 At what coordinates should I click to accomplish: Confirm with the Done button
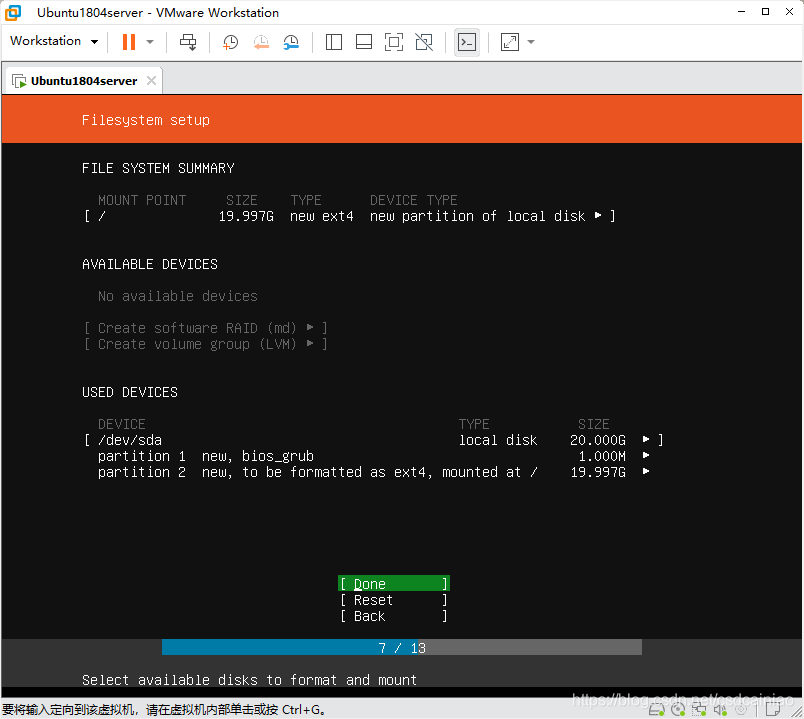tap(394, 584)
